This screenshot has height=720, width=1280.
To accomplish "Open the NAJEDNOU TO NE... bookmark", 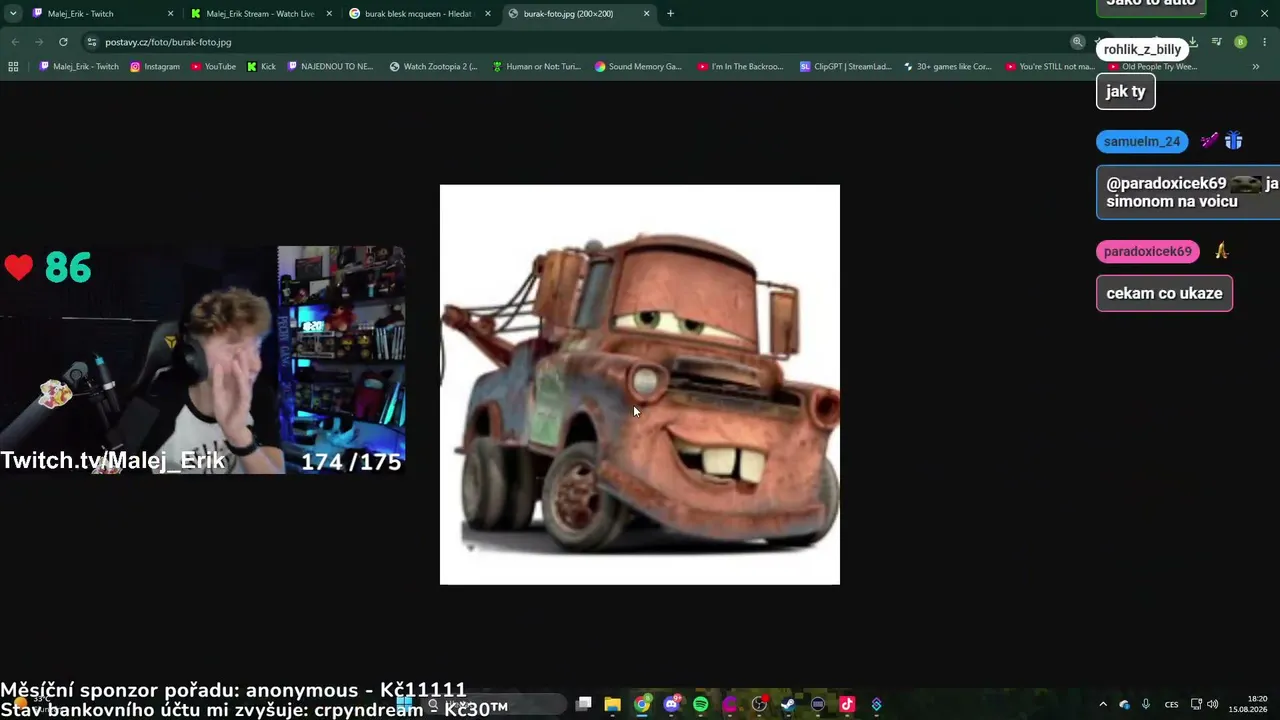I will pyautogui.click(x=330, y=67).
